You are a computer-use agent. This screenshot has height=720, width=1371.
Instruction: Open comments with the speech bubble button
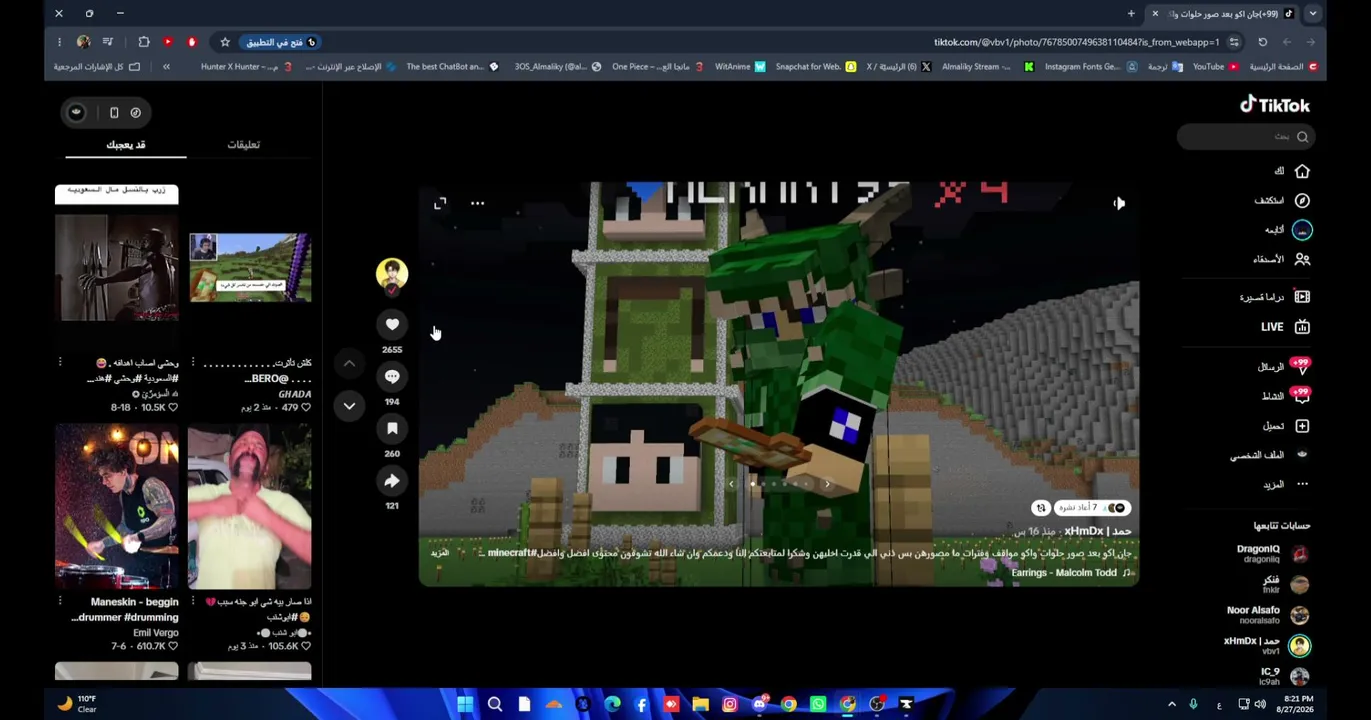click(x=392, y=376)
